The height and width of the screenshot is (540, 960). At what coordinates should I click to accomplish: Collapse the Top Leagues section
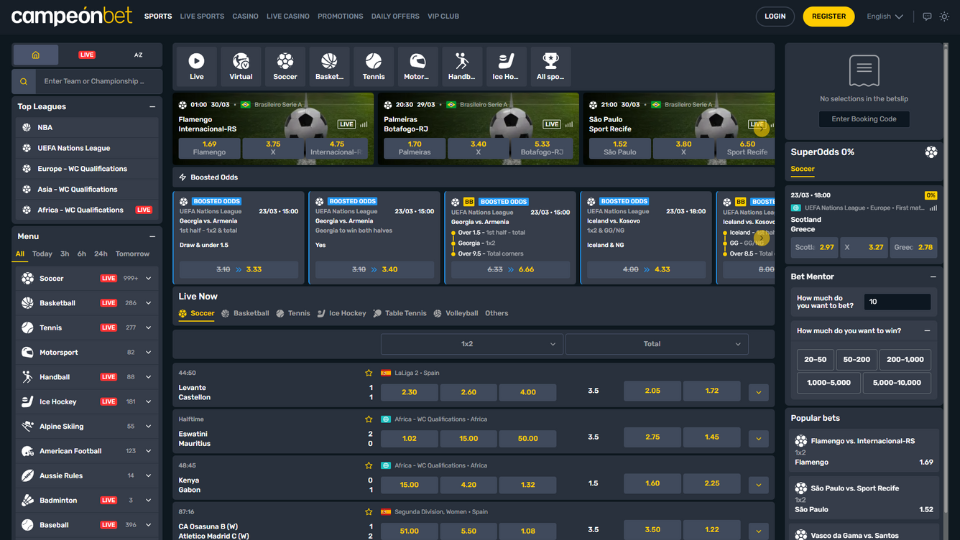(152, 107)
